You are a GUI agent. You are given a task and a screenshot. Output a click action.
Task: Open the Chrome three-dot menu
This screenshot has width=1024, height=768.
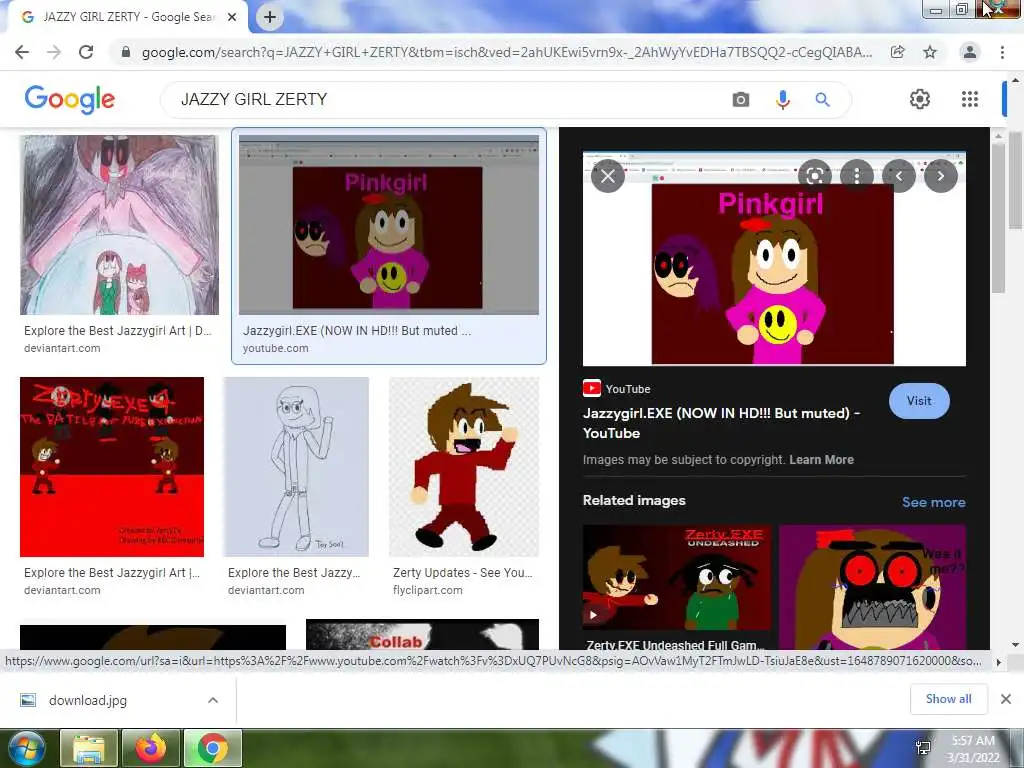pos(1002,52)
